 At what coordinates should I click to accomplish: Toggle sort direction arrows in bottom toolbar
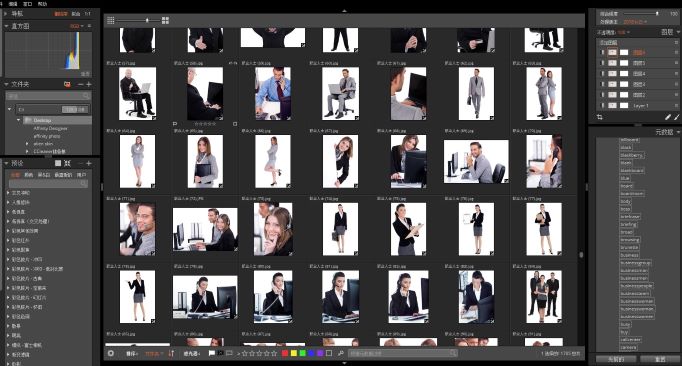pos(171,353)
